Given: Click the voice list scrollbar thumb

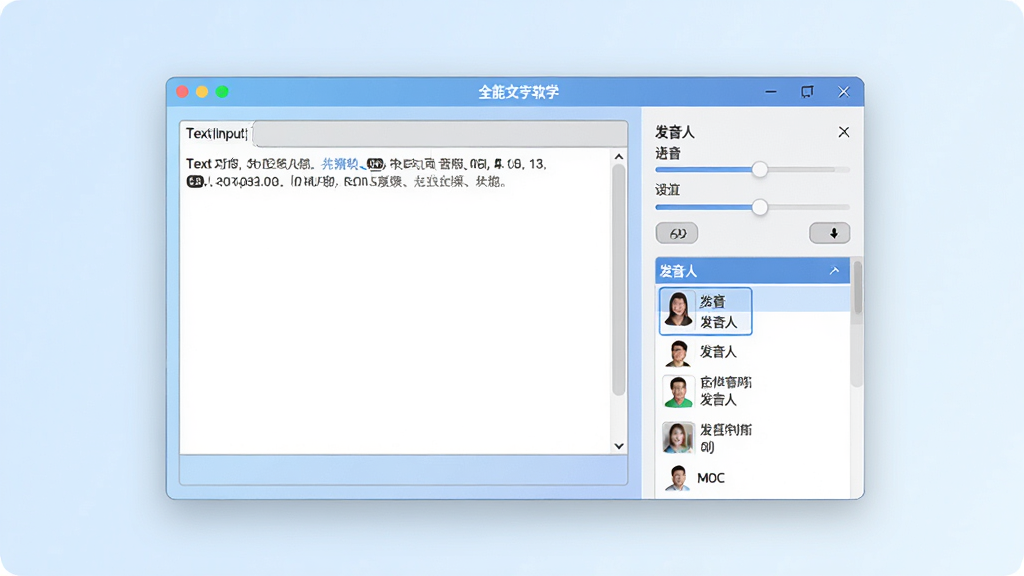Looking at the screenshot, I should [857, 285].
